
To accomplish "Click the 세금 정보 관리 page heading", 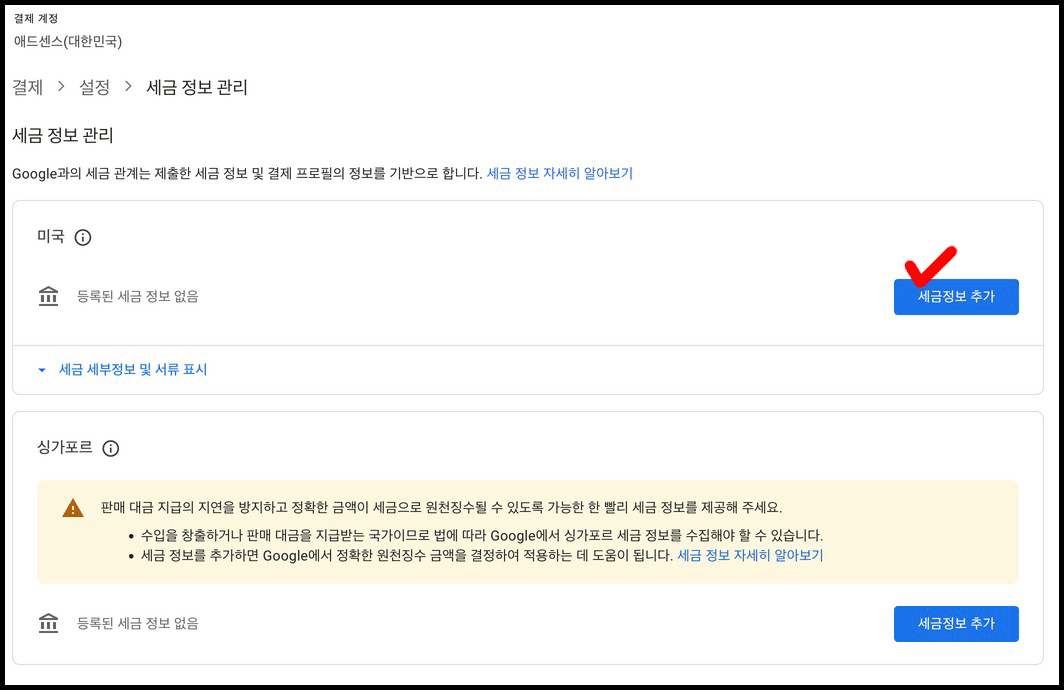I will [62, 136].
